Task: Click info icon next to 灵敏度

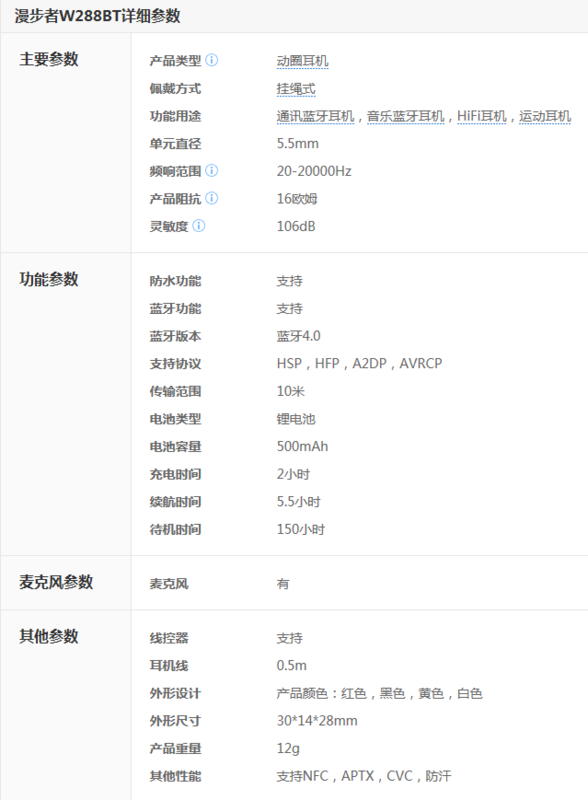Action: click(x=199, y=226)
